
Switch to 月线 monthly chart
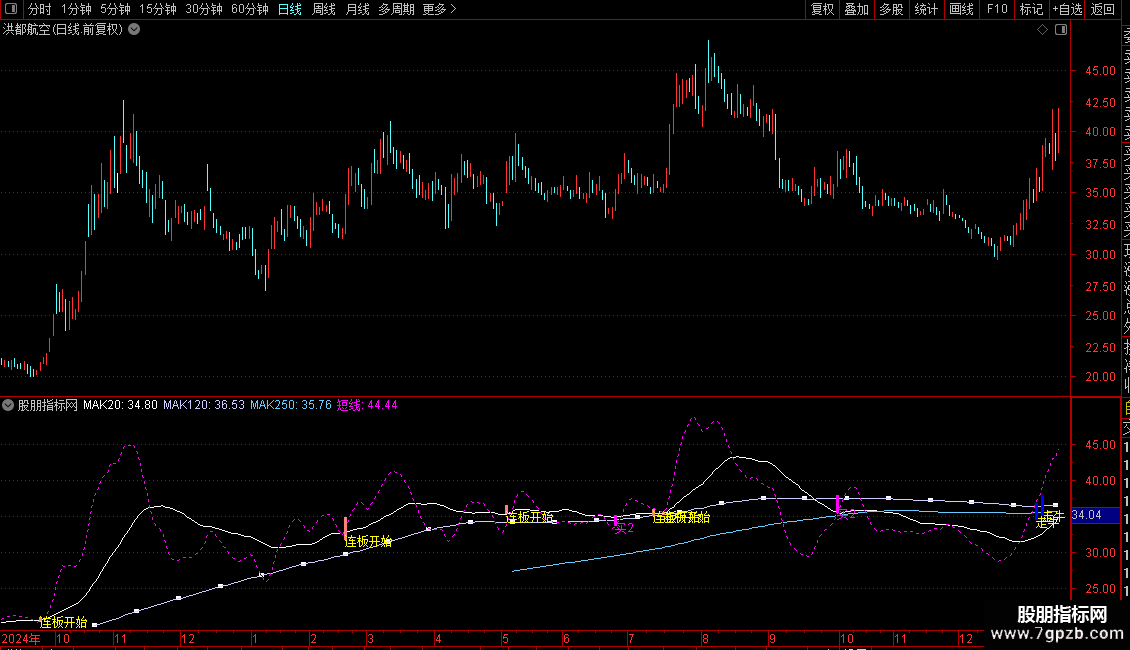point(357,9)
